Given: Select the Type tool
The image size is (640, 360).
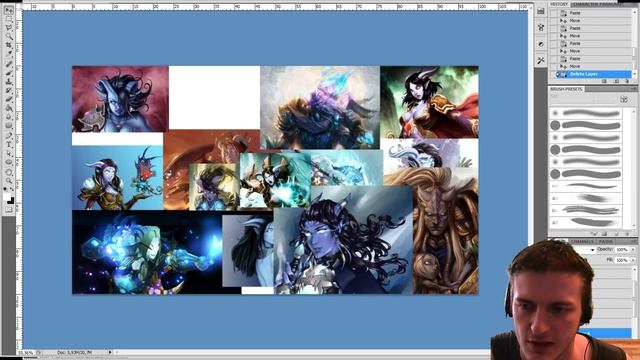Looking at the screenshot, I should coord(9,144).
